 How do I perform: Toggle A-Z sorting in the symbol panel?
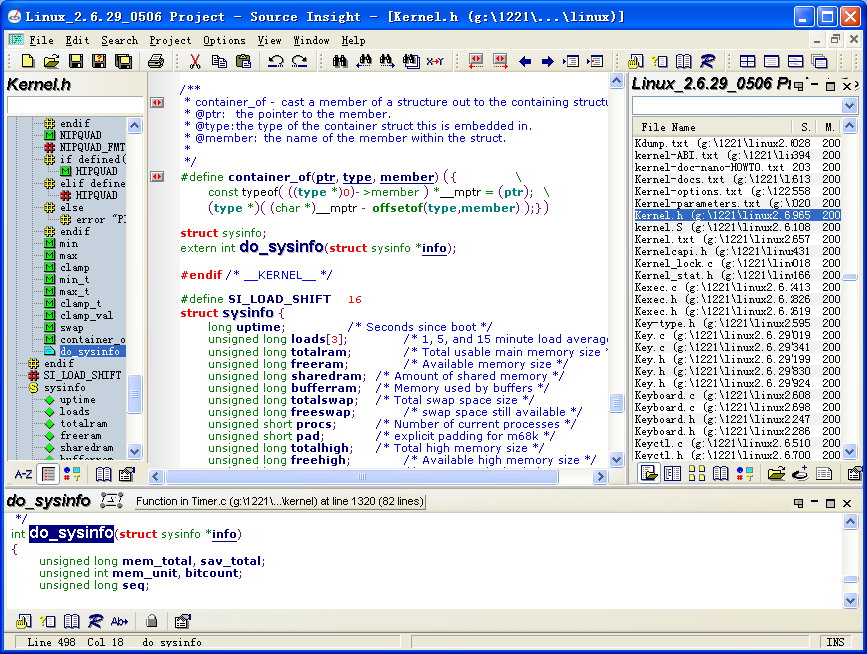click(x=23, y=474)
